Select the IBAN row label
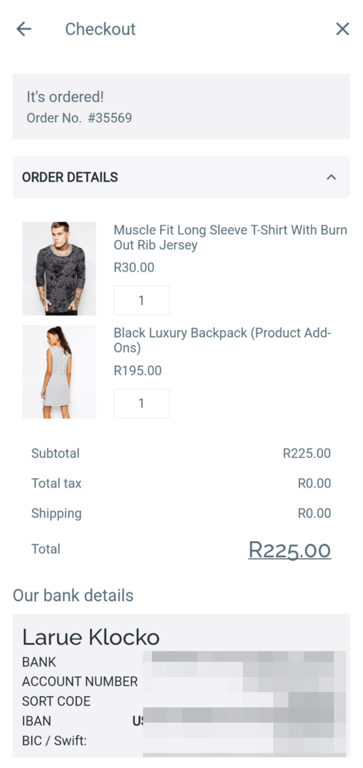Screen dimensions: 363x768 click(37, 721)
